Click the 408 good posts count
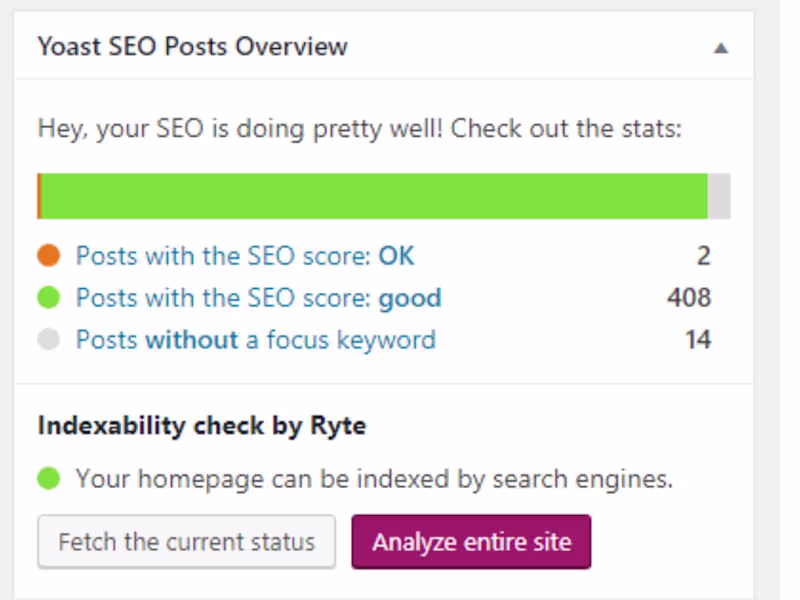Screen dimensions: 800x600 coord(689,298)
